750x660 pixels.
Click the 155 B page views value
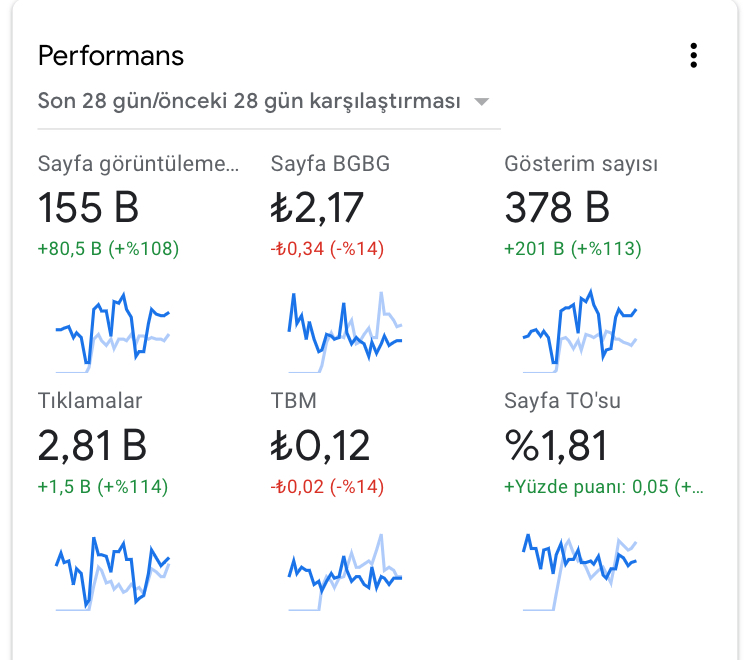88,208
